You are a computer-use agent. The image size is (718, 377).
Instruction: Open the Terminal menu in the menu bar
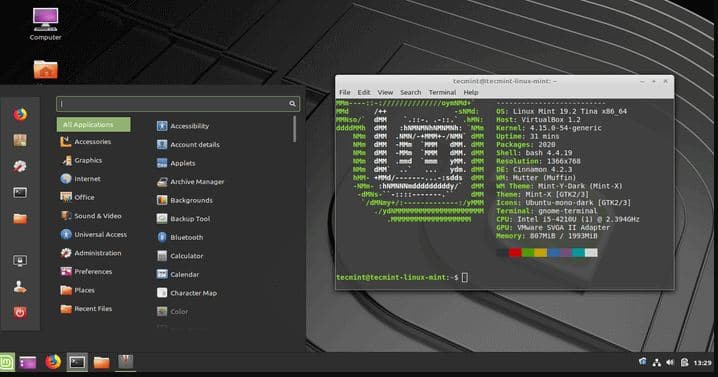click(442, 92)
